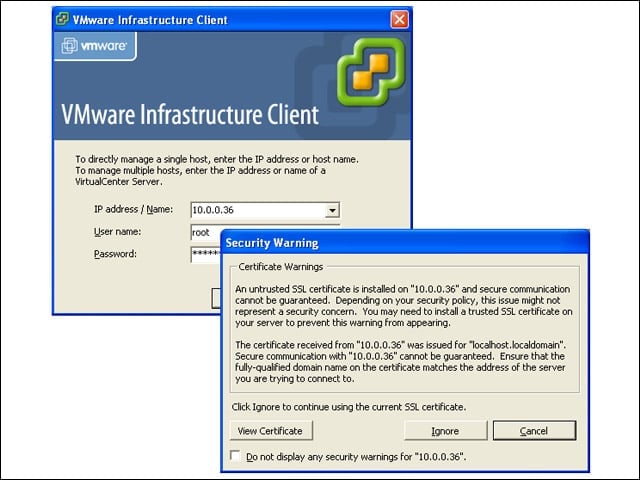Image resolution: width=640 pixels, height=480 pixels.
Task: Click the 'Certificate Warnings' group heading
Action: click(x=280, y=267)
